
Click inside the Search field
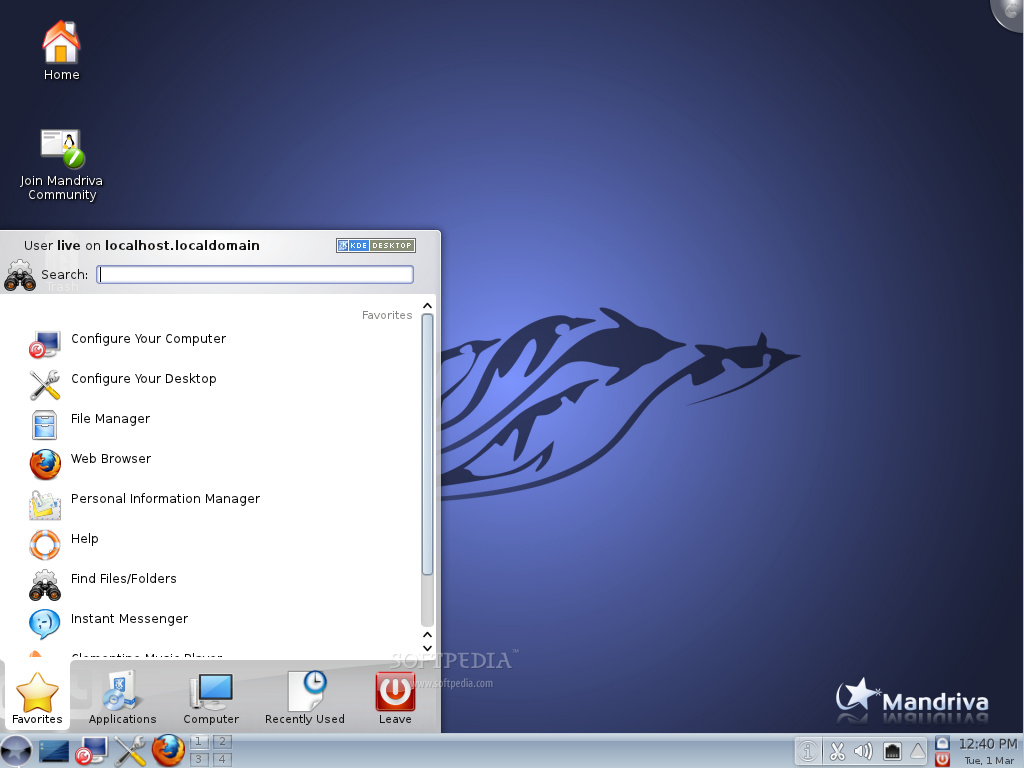(255, 274)
